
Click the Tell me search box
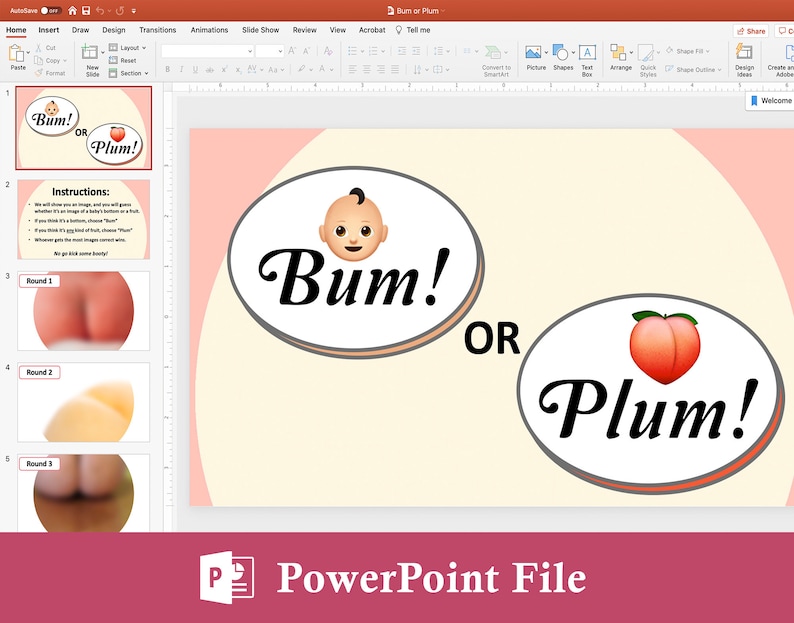413,30
